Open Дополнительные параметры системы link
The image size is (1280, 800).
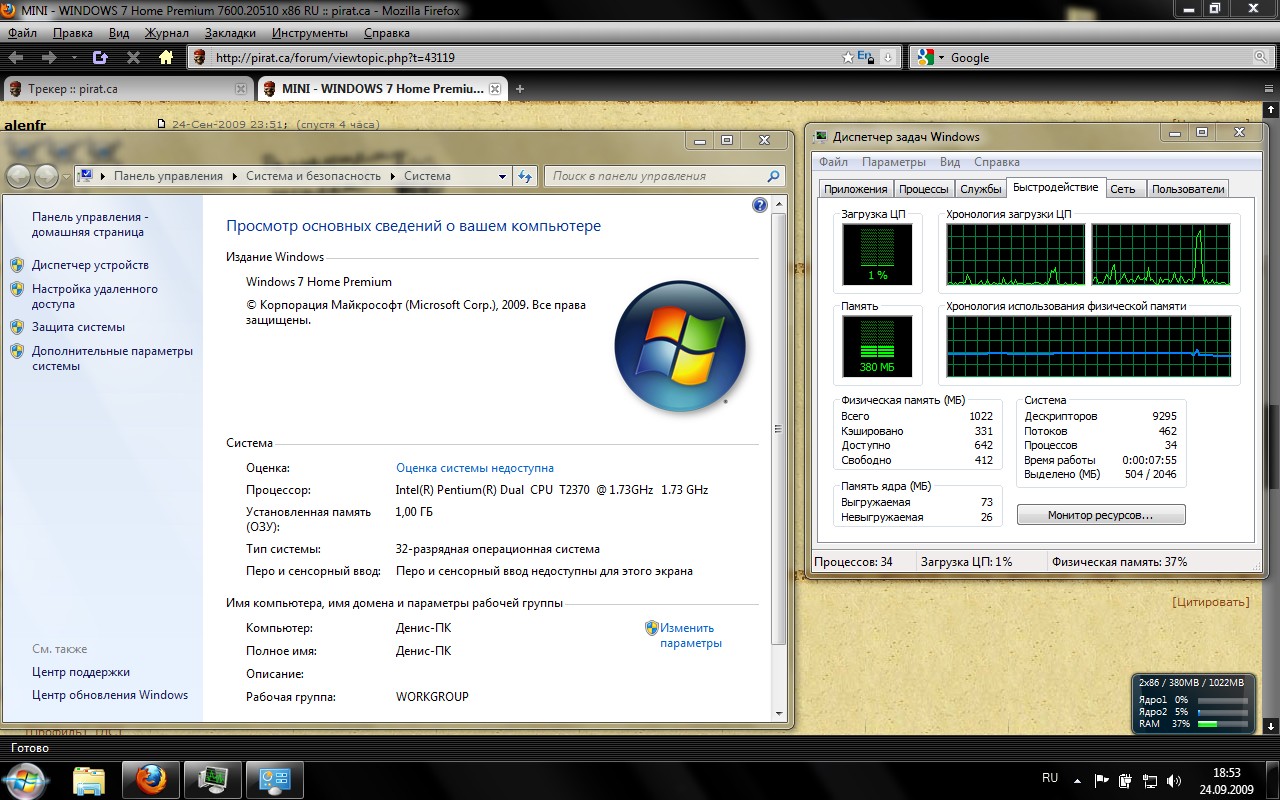click(x=112, y=358)
